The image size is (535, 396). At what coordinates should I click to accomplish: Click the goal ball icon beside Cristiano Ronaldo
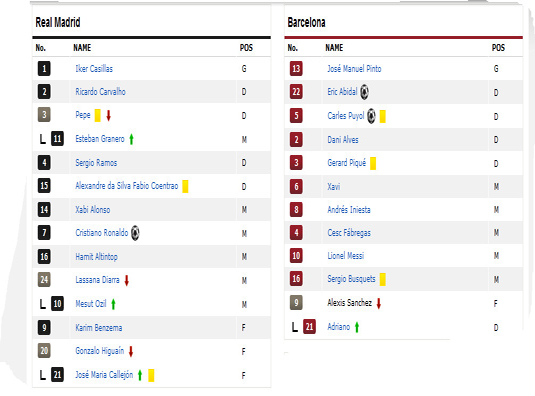pyautogui.click(x=135, y=233)
